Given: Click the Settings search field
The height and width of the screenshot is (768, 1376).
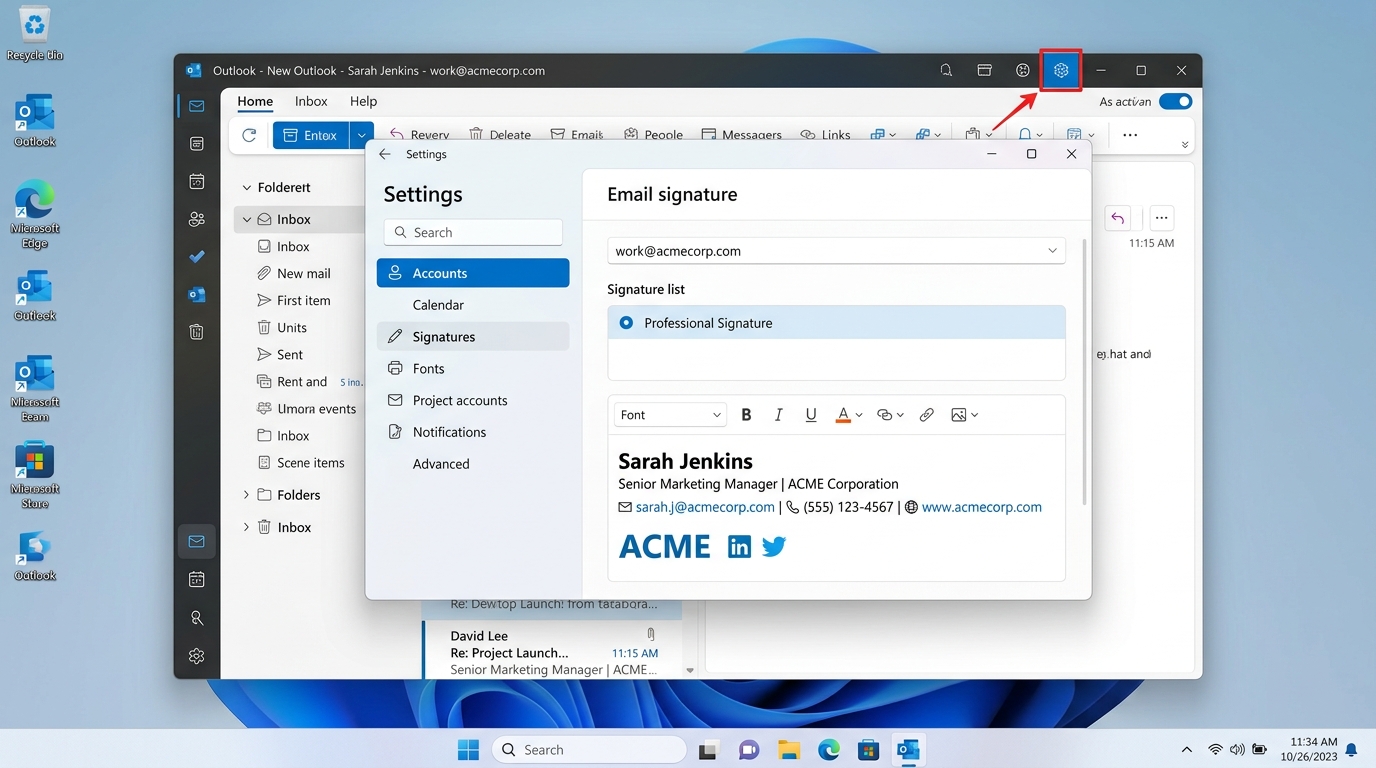Looking at the screenshot, I should (473, 232).
